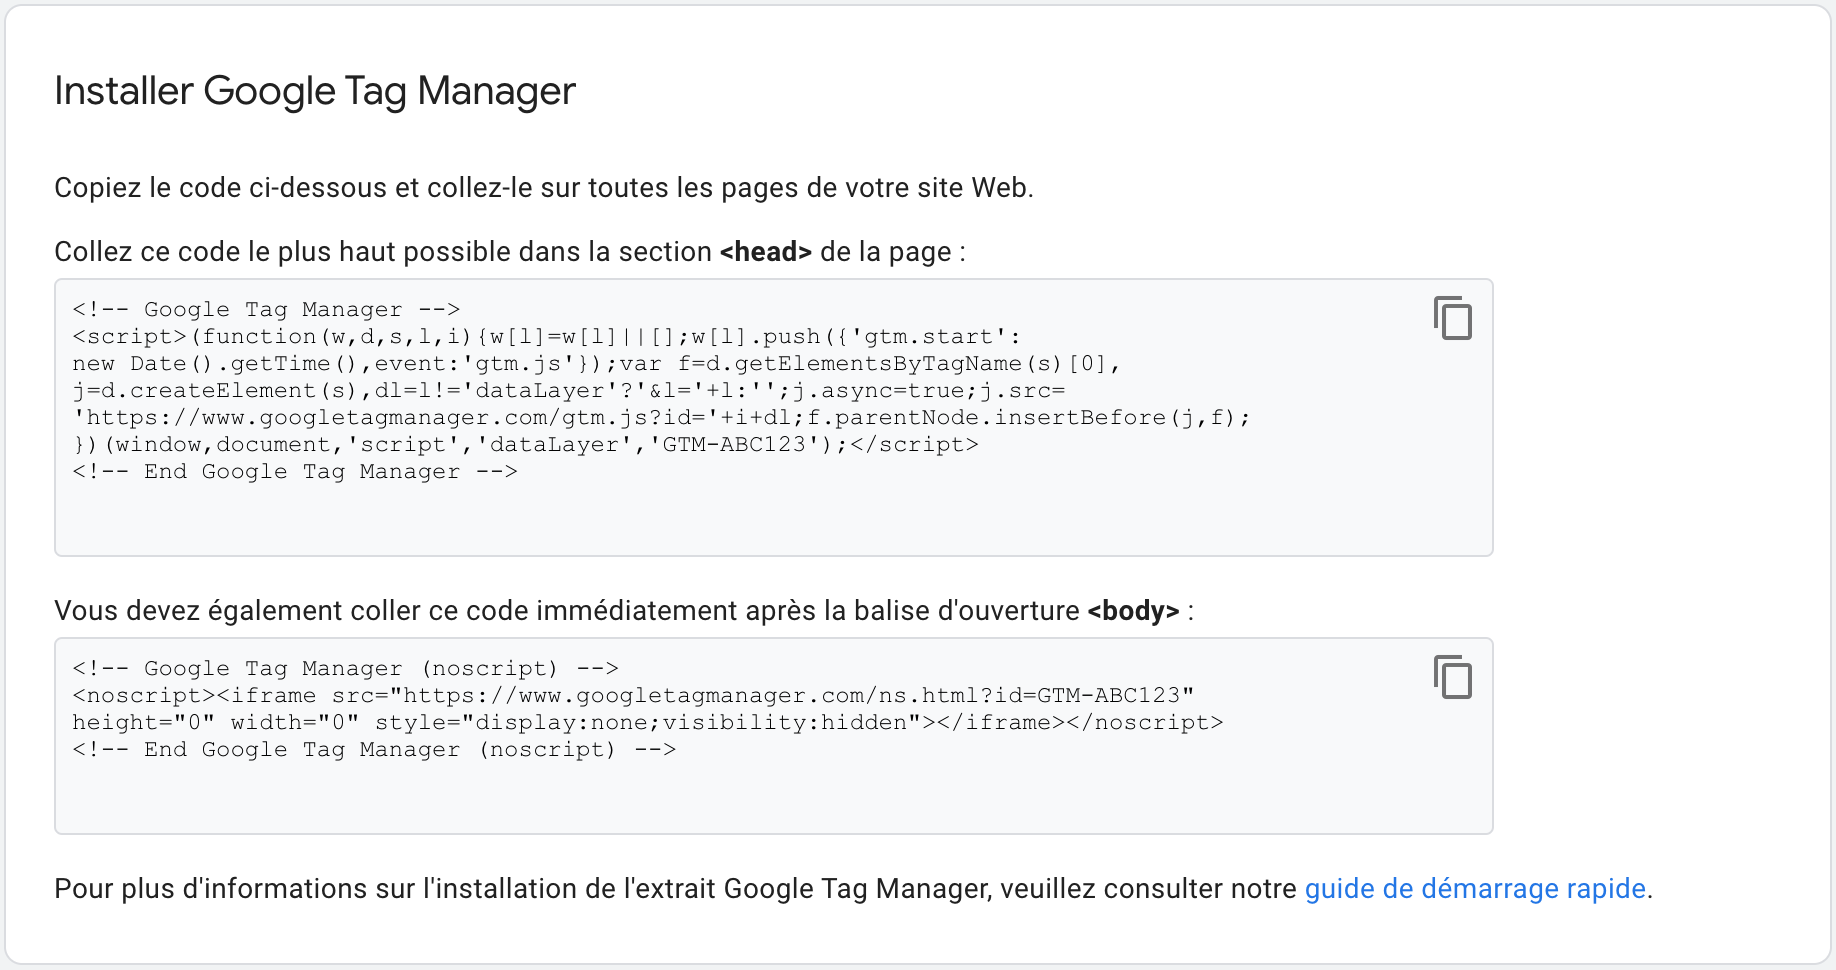Click the code line starting 'j=d.createElement(s)'
Image resolution: width=1836 pixels, height=970 pixels.
(569, 390)
